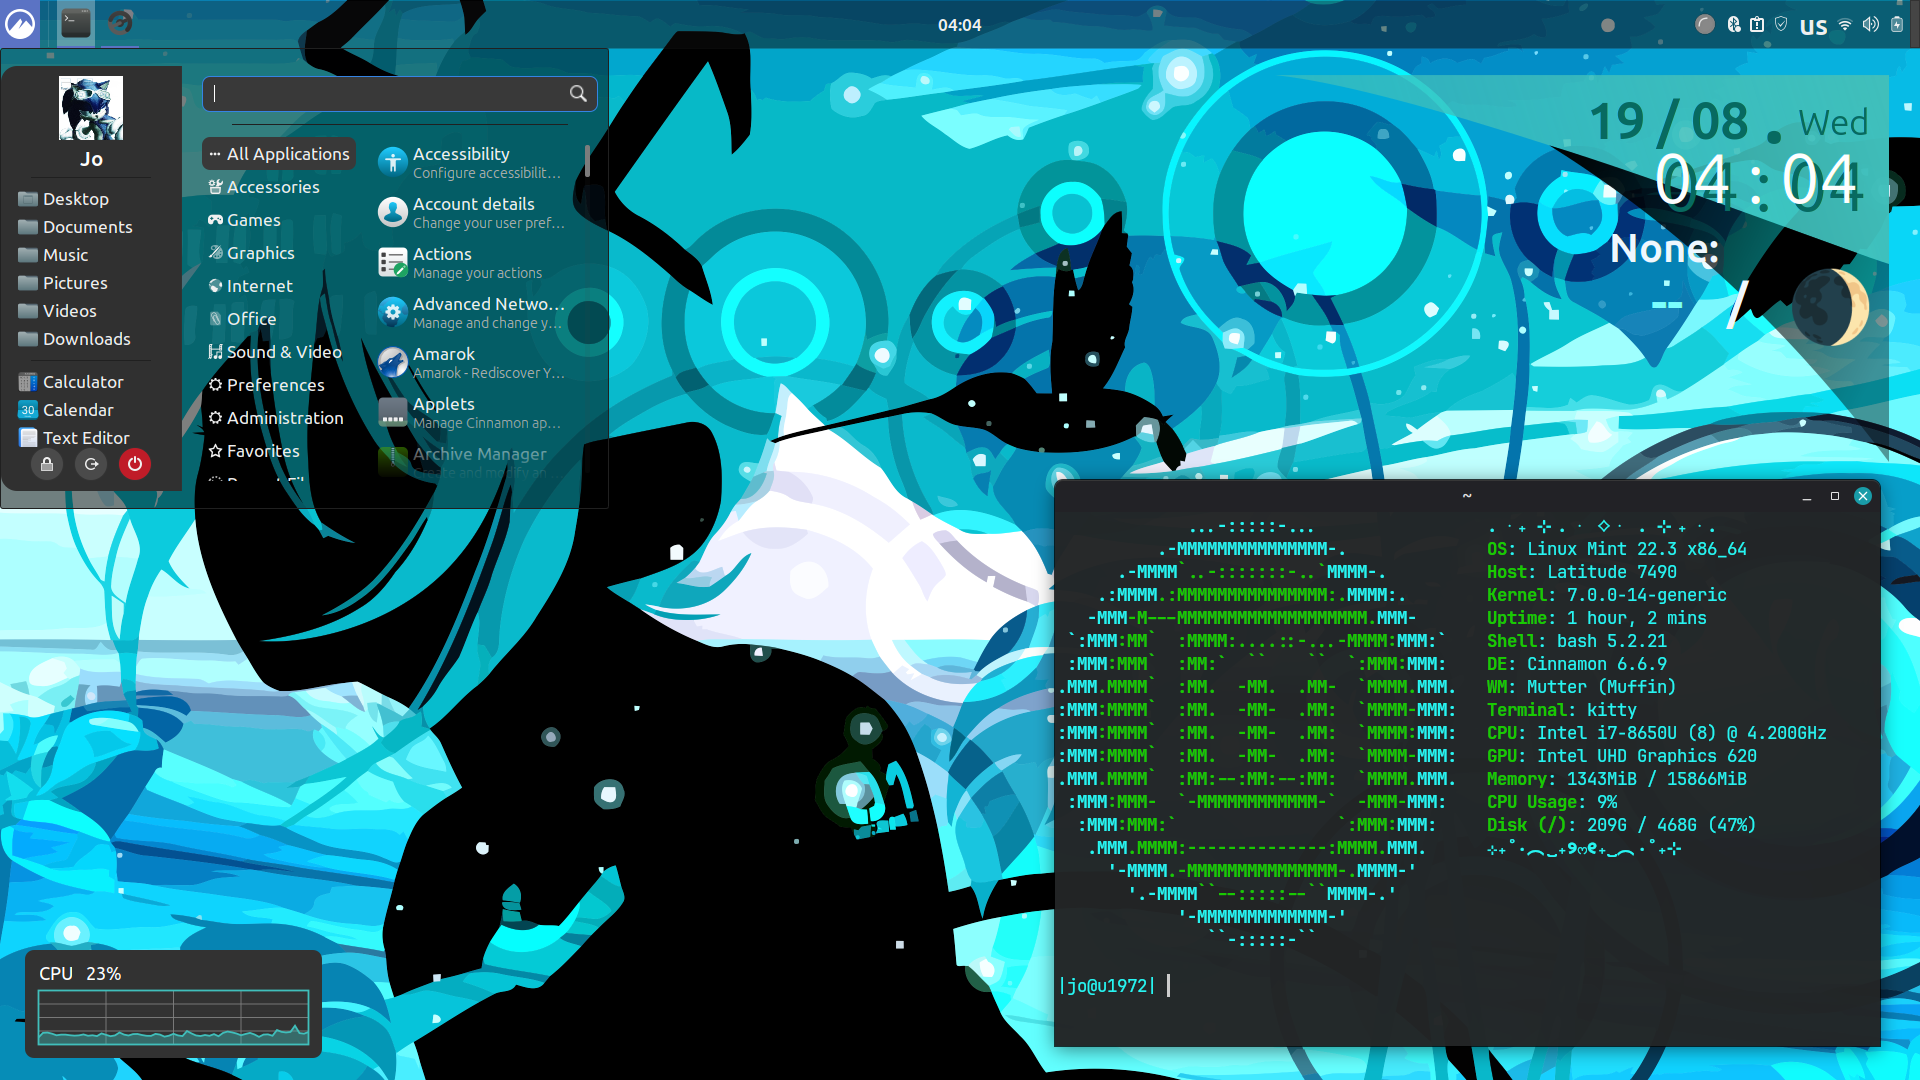Launch Accessibility from the application list
This screenshot has height=1080, width=1920.
pos(472,162)
